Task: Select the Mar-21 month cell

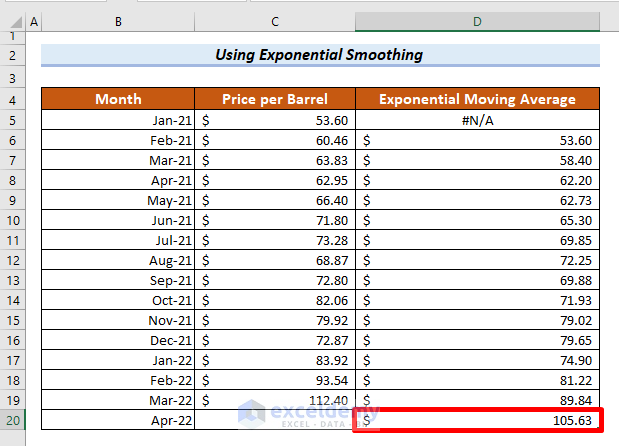Action: click(118, 160)
